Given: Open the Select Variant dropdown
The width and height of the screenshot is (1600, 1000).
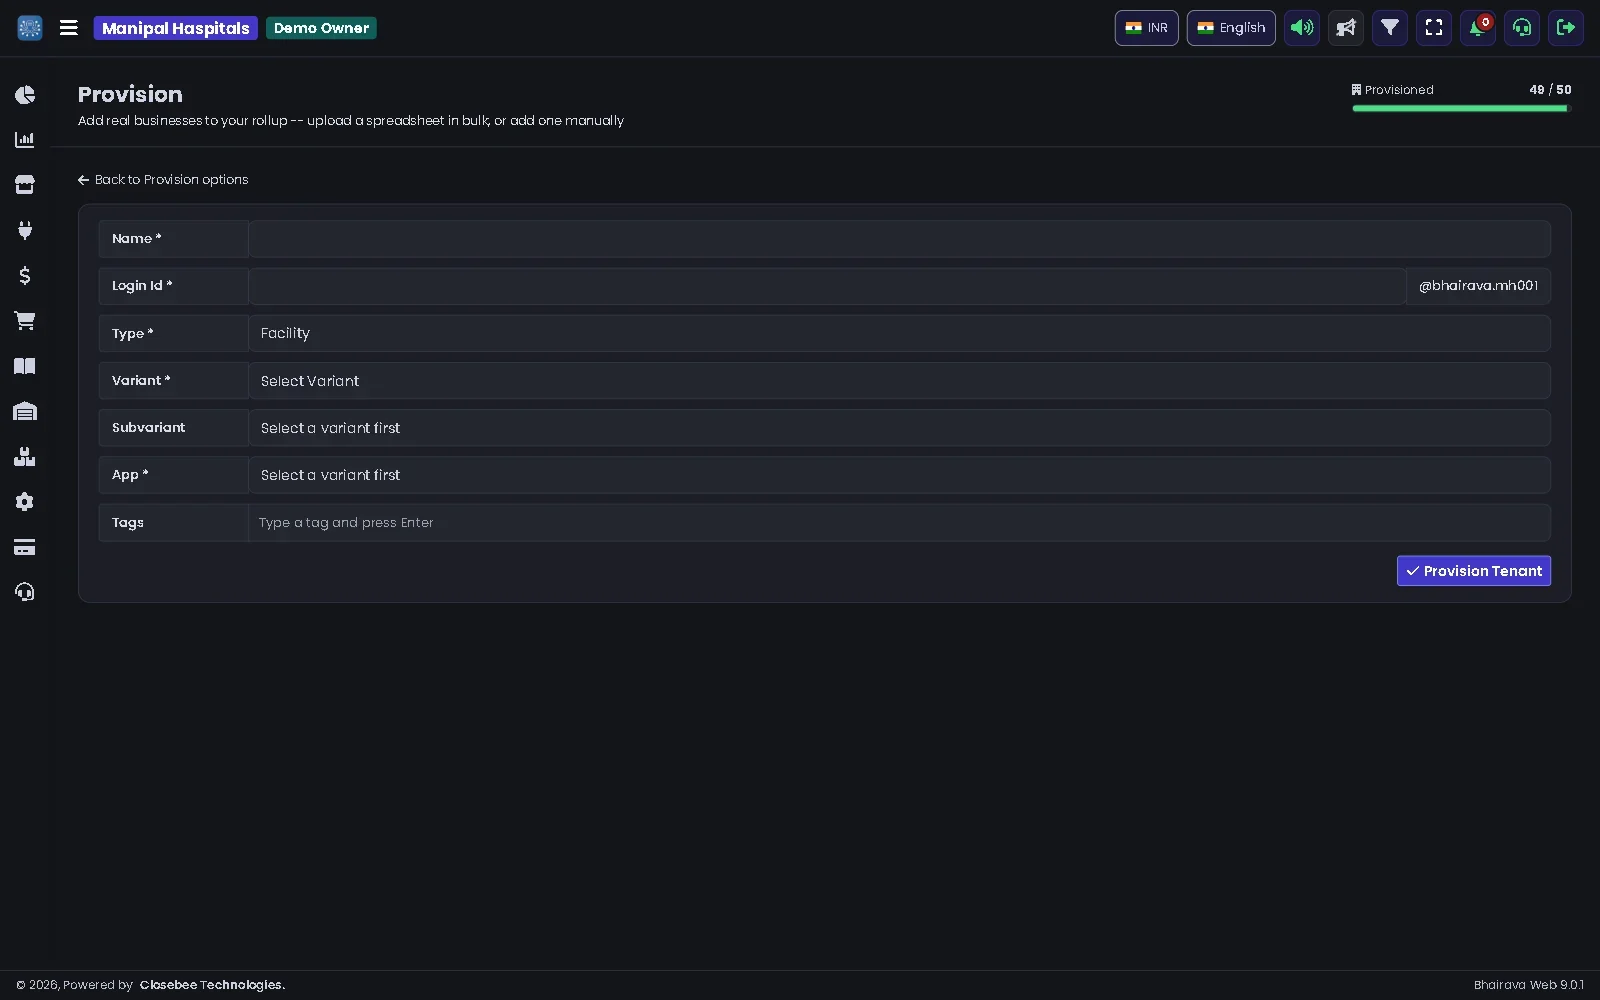Looking at the screenshot, I should pos(900,381).
